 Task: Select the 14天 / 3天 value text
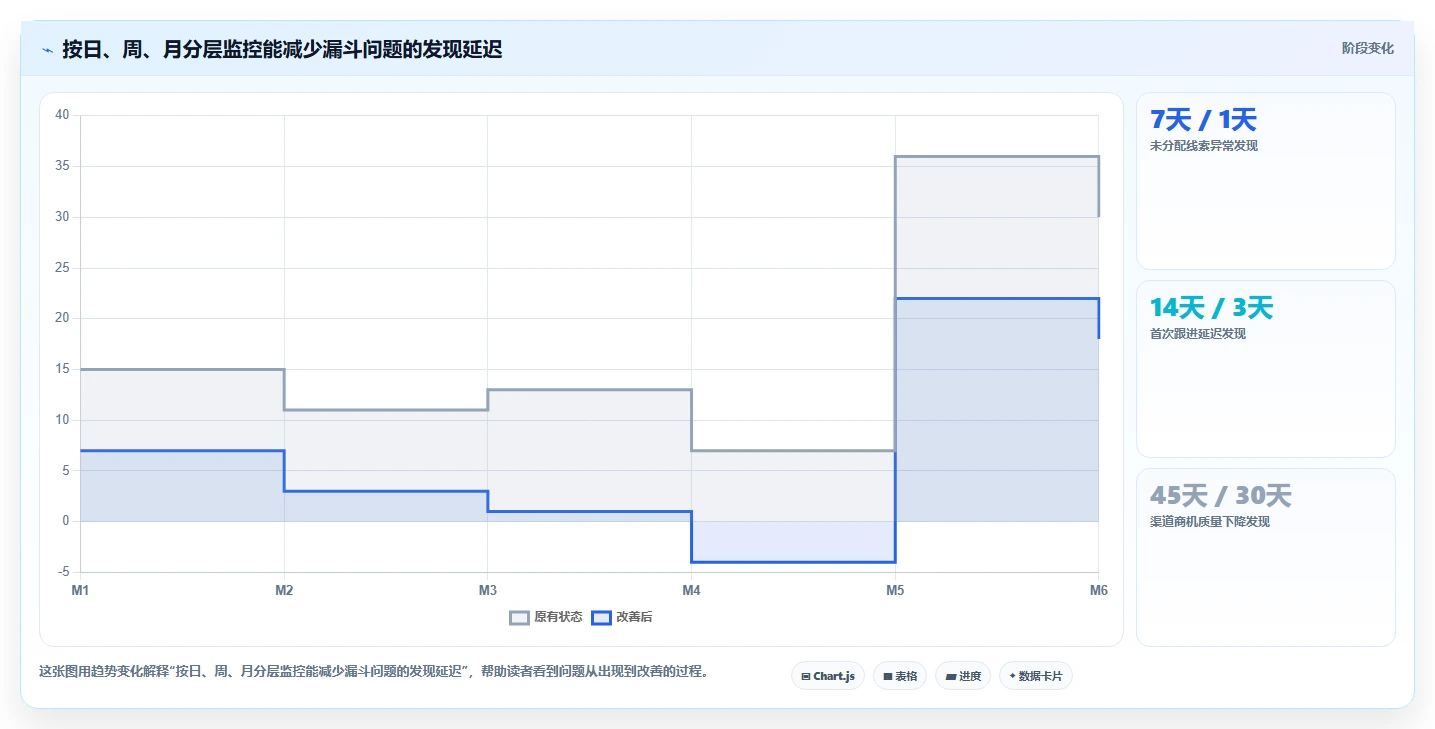click(1211, 308)
